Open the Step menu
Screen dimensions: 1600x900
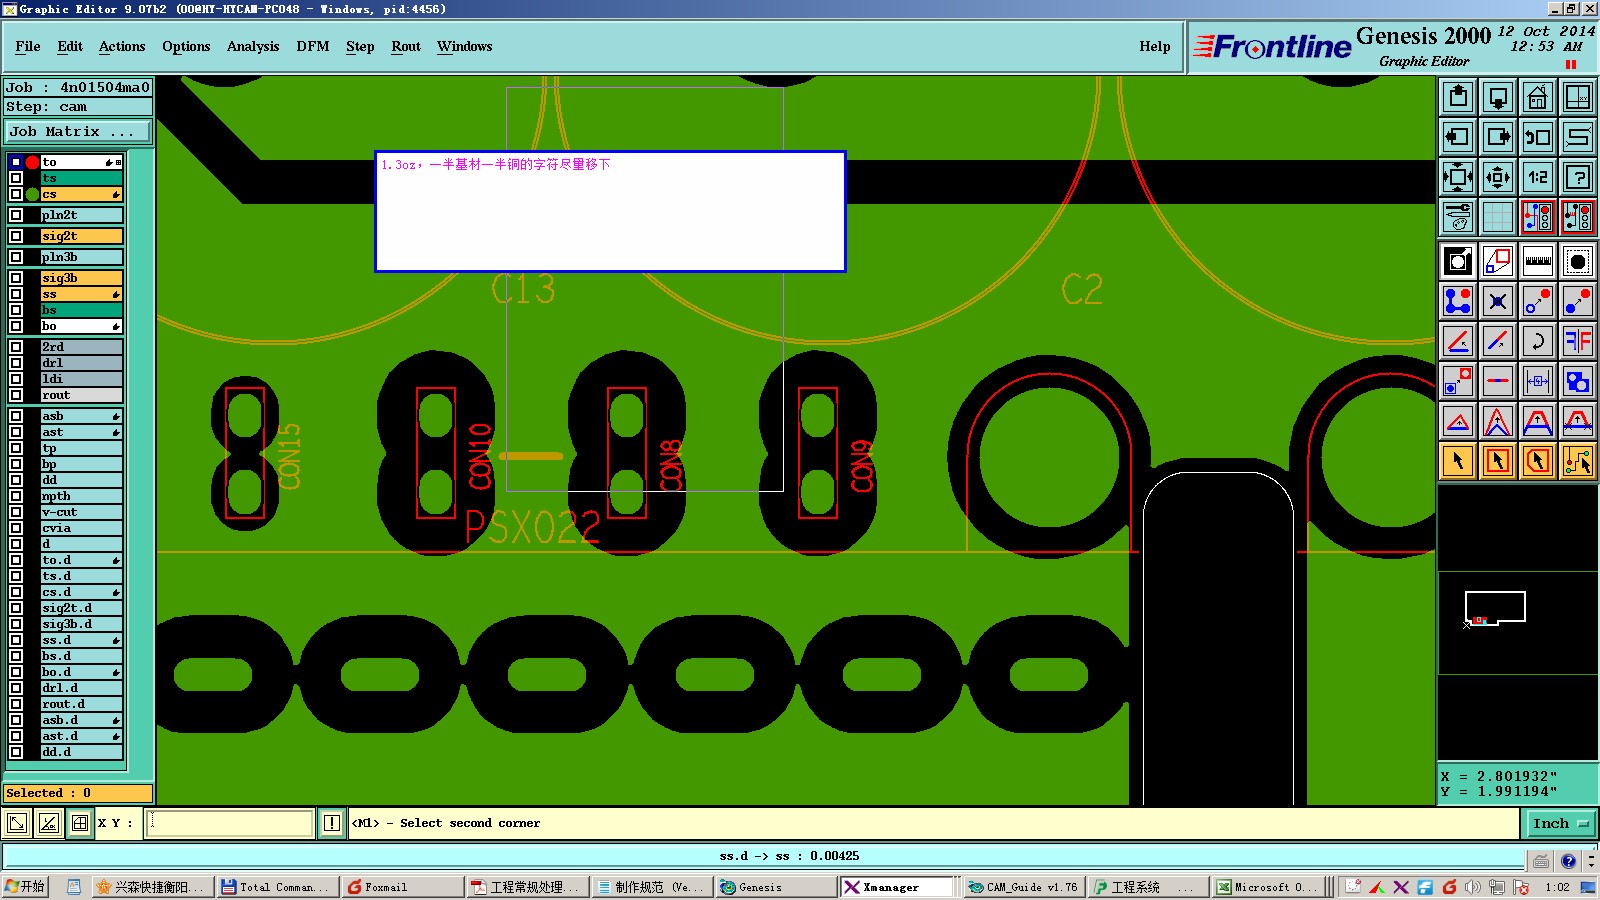(x=360, y=46)
